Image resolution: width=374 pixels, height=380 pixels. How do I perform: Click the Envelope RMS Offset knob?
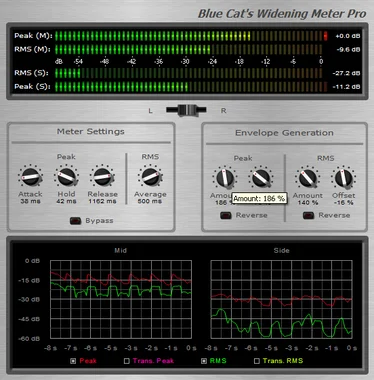click(x=344, y=178)
